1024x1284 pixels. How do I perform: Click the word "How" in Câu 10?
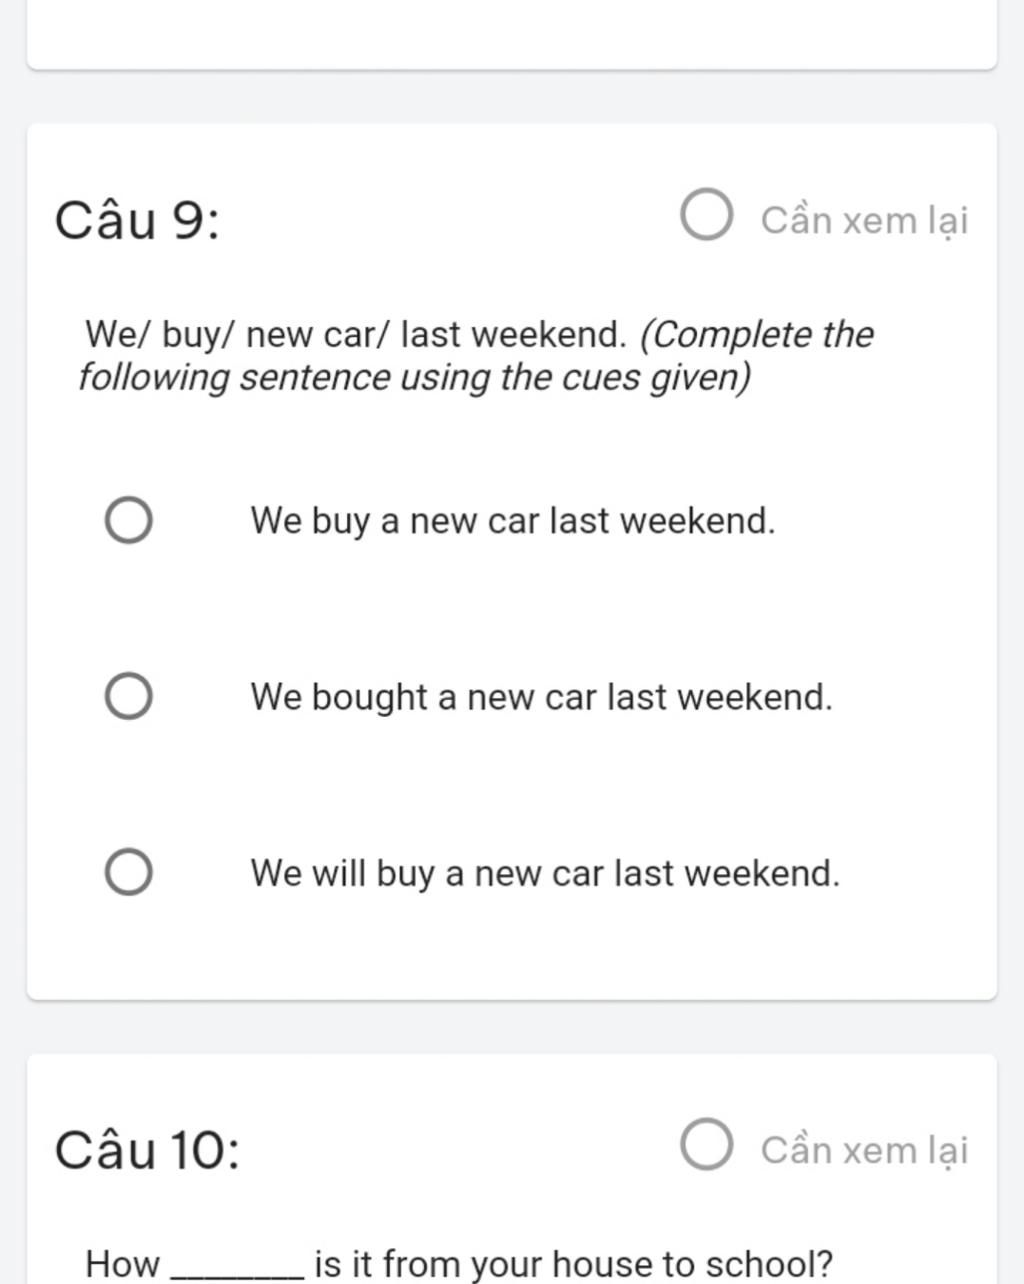point(122,1264)
